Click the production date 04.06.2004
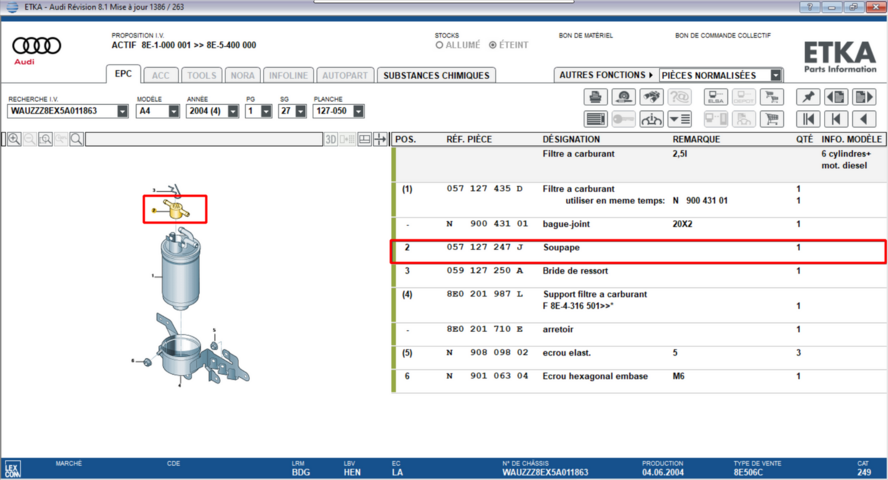Image resolution: width=888 pixels, height=480 pixels. click(x=663, y=472)
